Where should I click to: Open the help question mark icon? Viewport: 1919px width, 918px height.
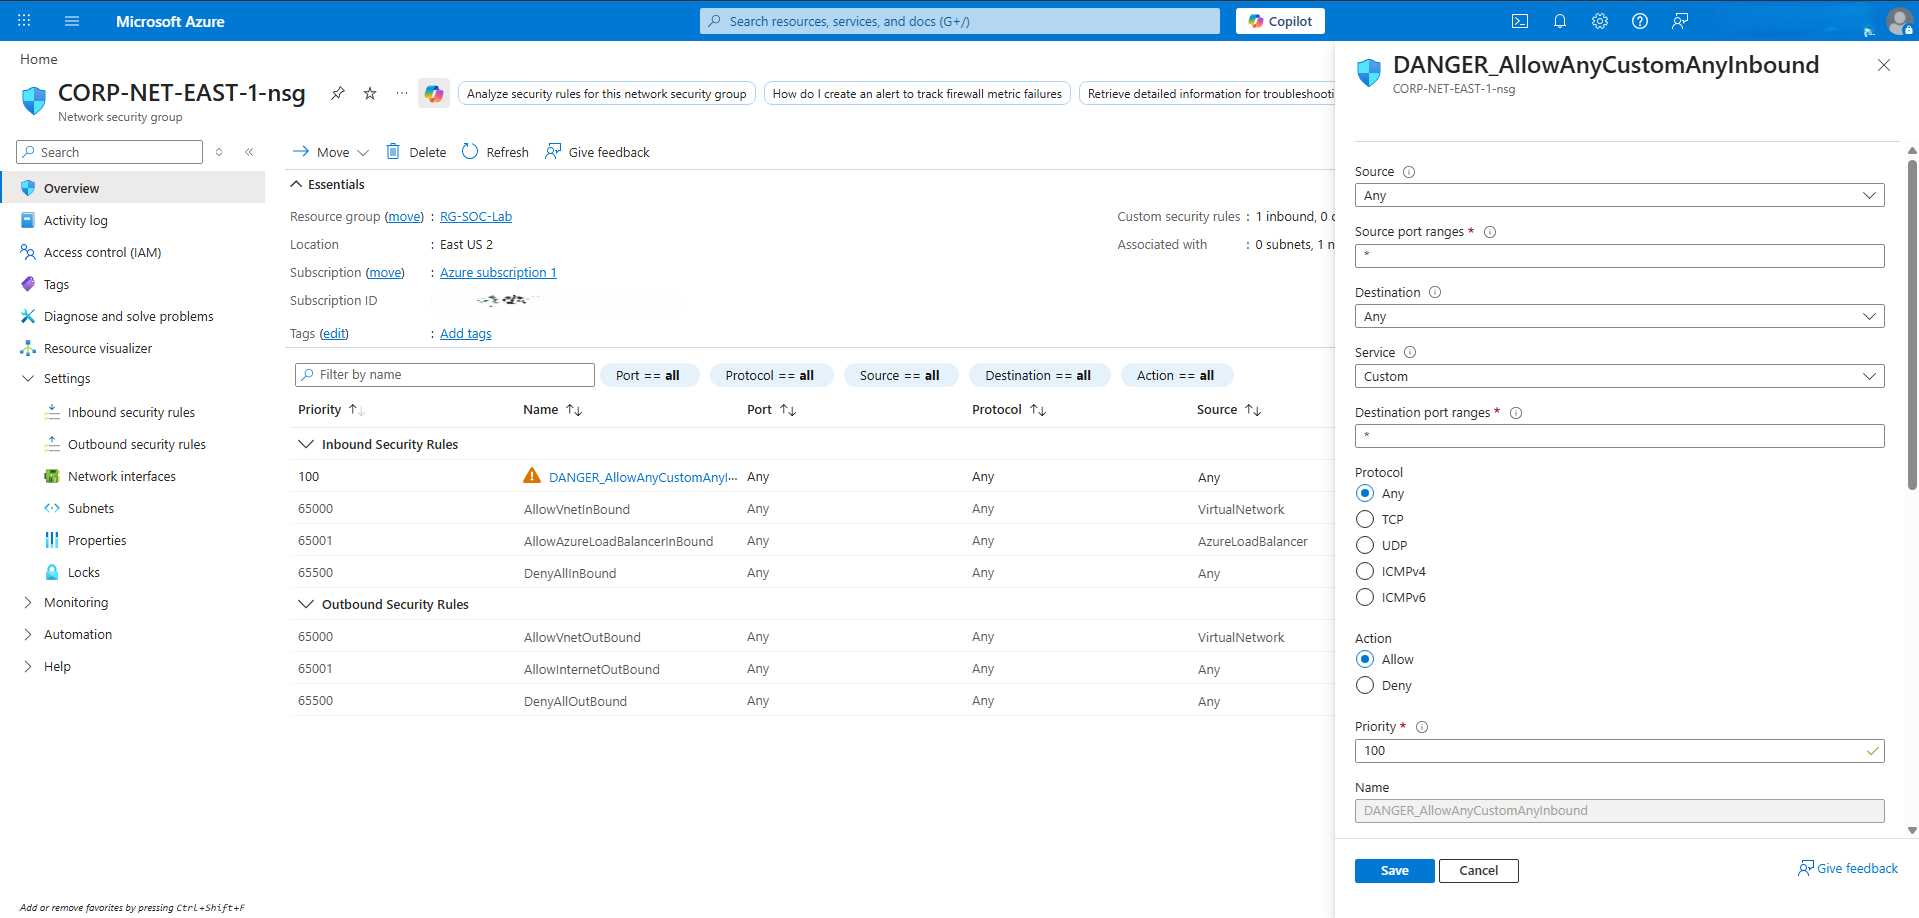(x=1640, y=21)
